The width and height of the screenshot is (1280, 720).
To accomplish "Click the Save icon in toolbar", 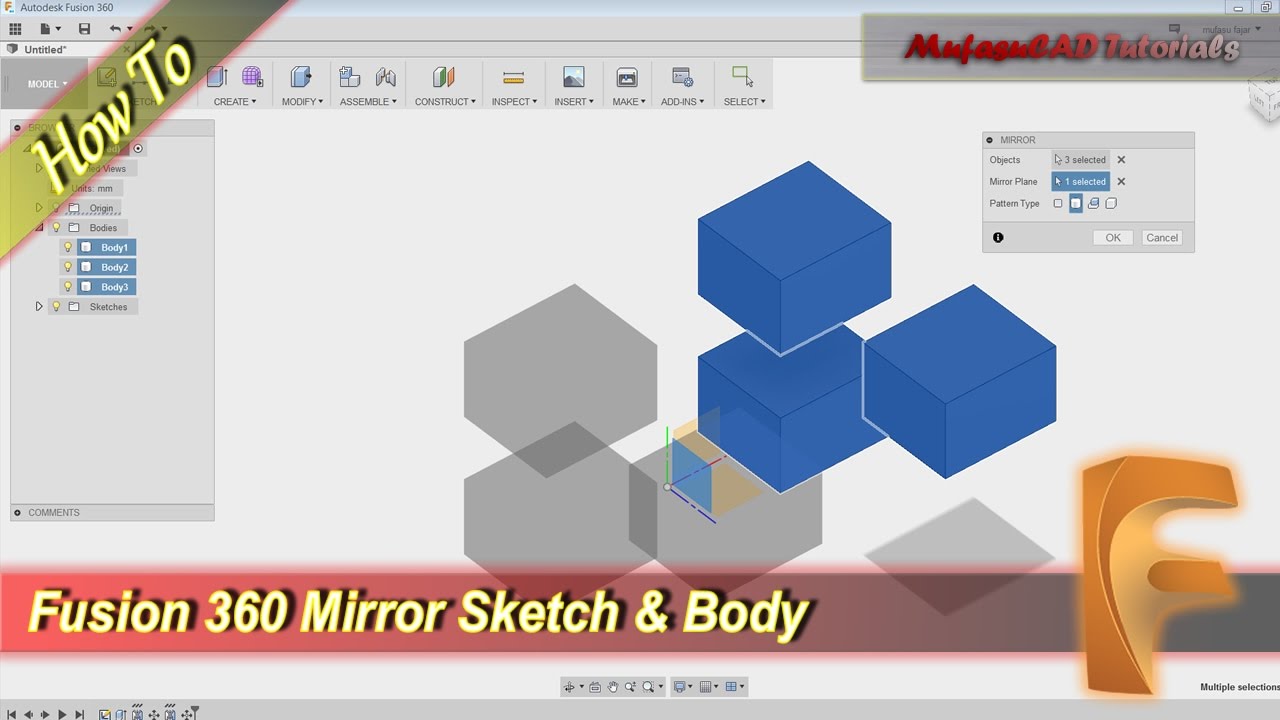I will 84,28.
